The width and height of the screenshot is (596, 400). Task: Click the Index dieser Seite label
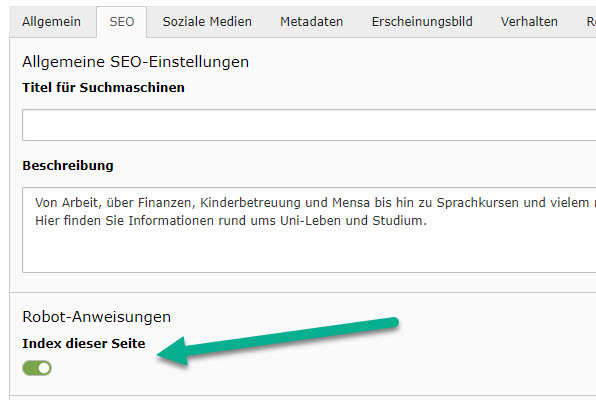coord(84,343)
